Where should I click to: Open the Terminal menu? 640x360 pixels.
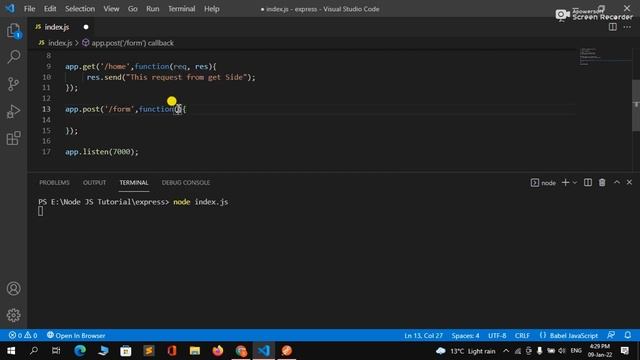pyautogui.click(x=182, y=9)
